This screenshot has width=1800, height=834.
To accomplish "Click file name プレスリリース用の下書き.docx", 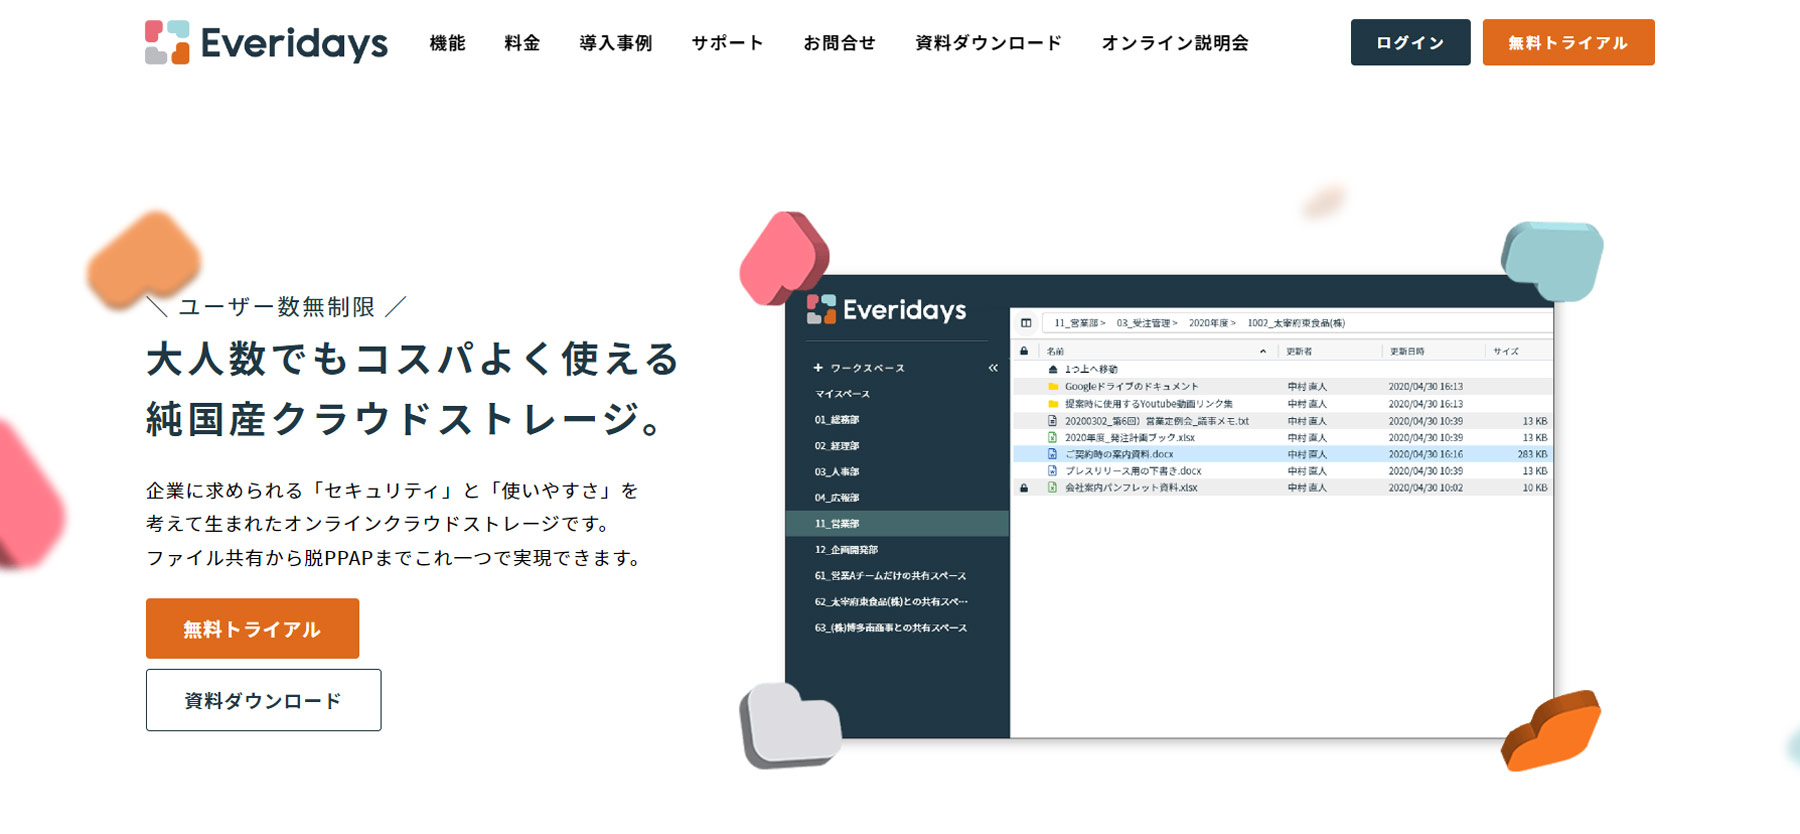I will (1133, 471).
